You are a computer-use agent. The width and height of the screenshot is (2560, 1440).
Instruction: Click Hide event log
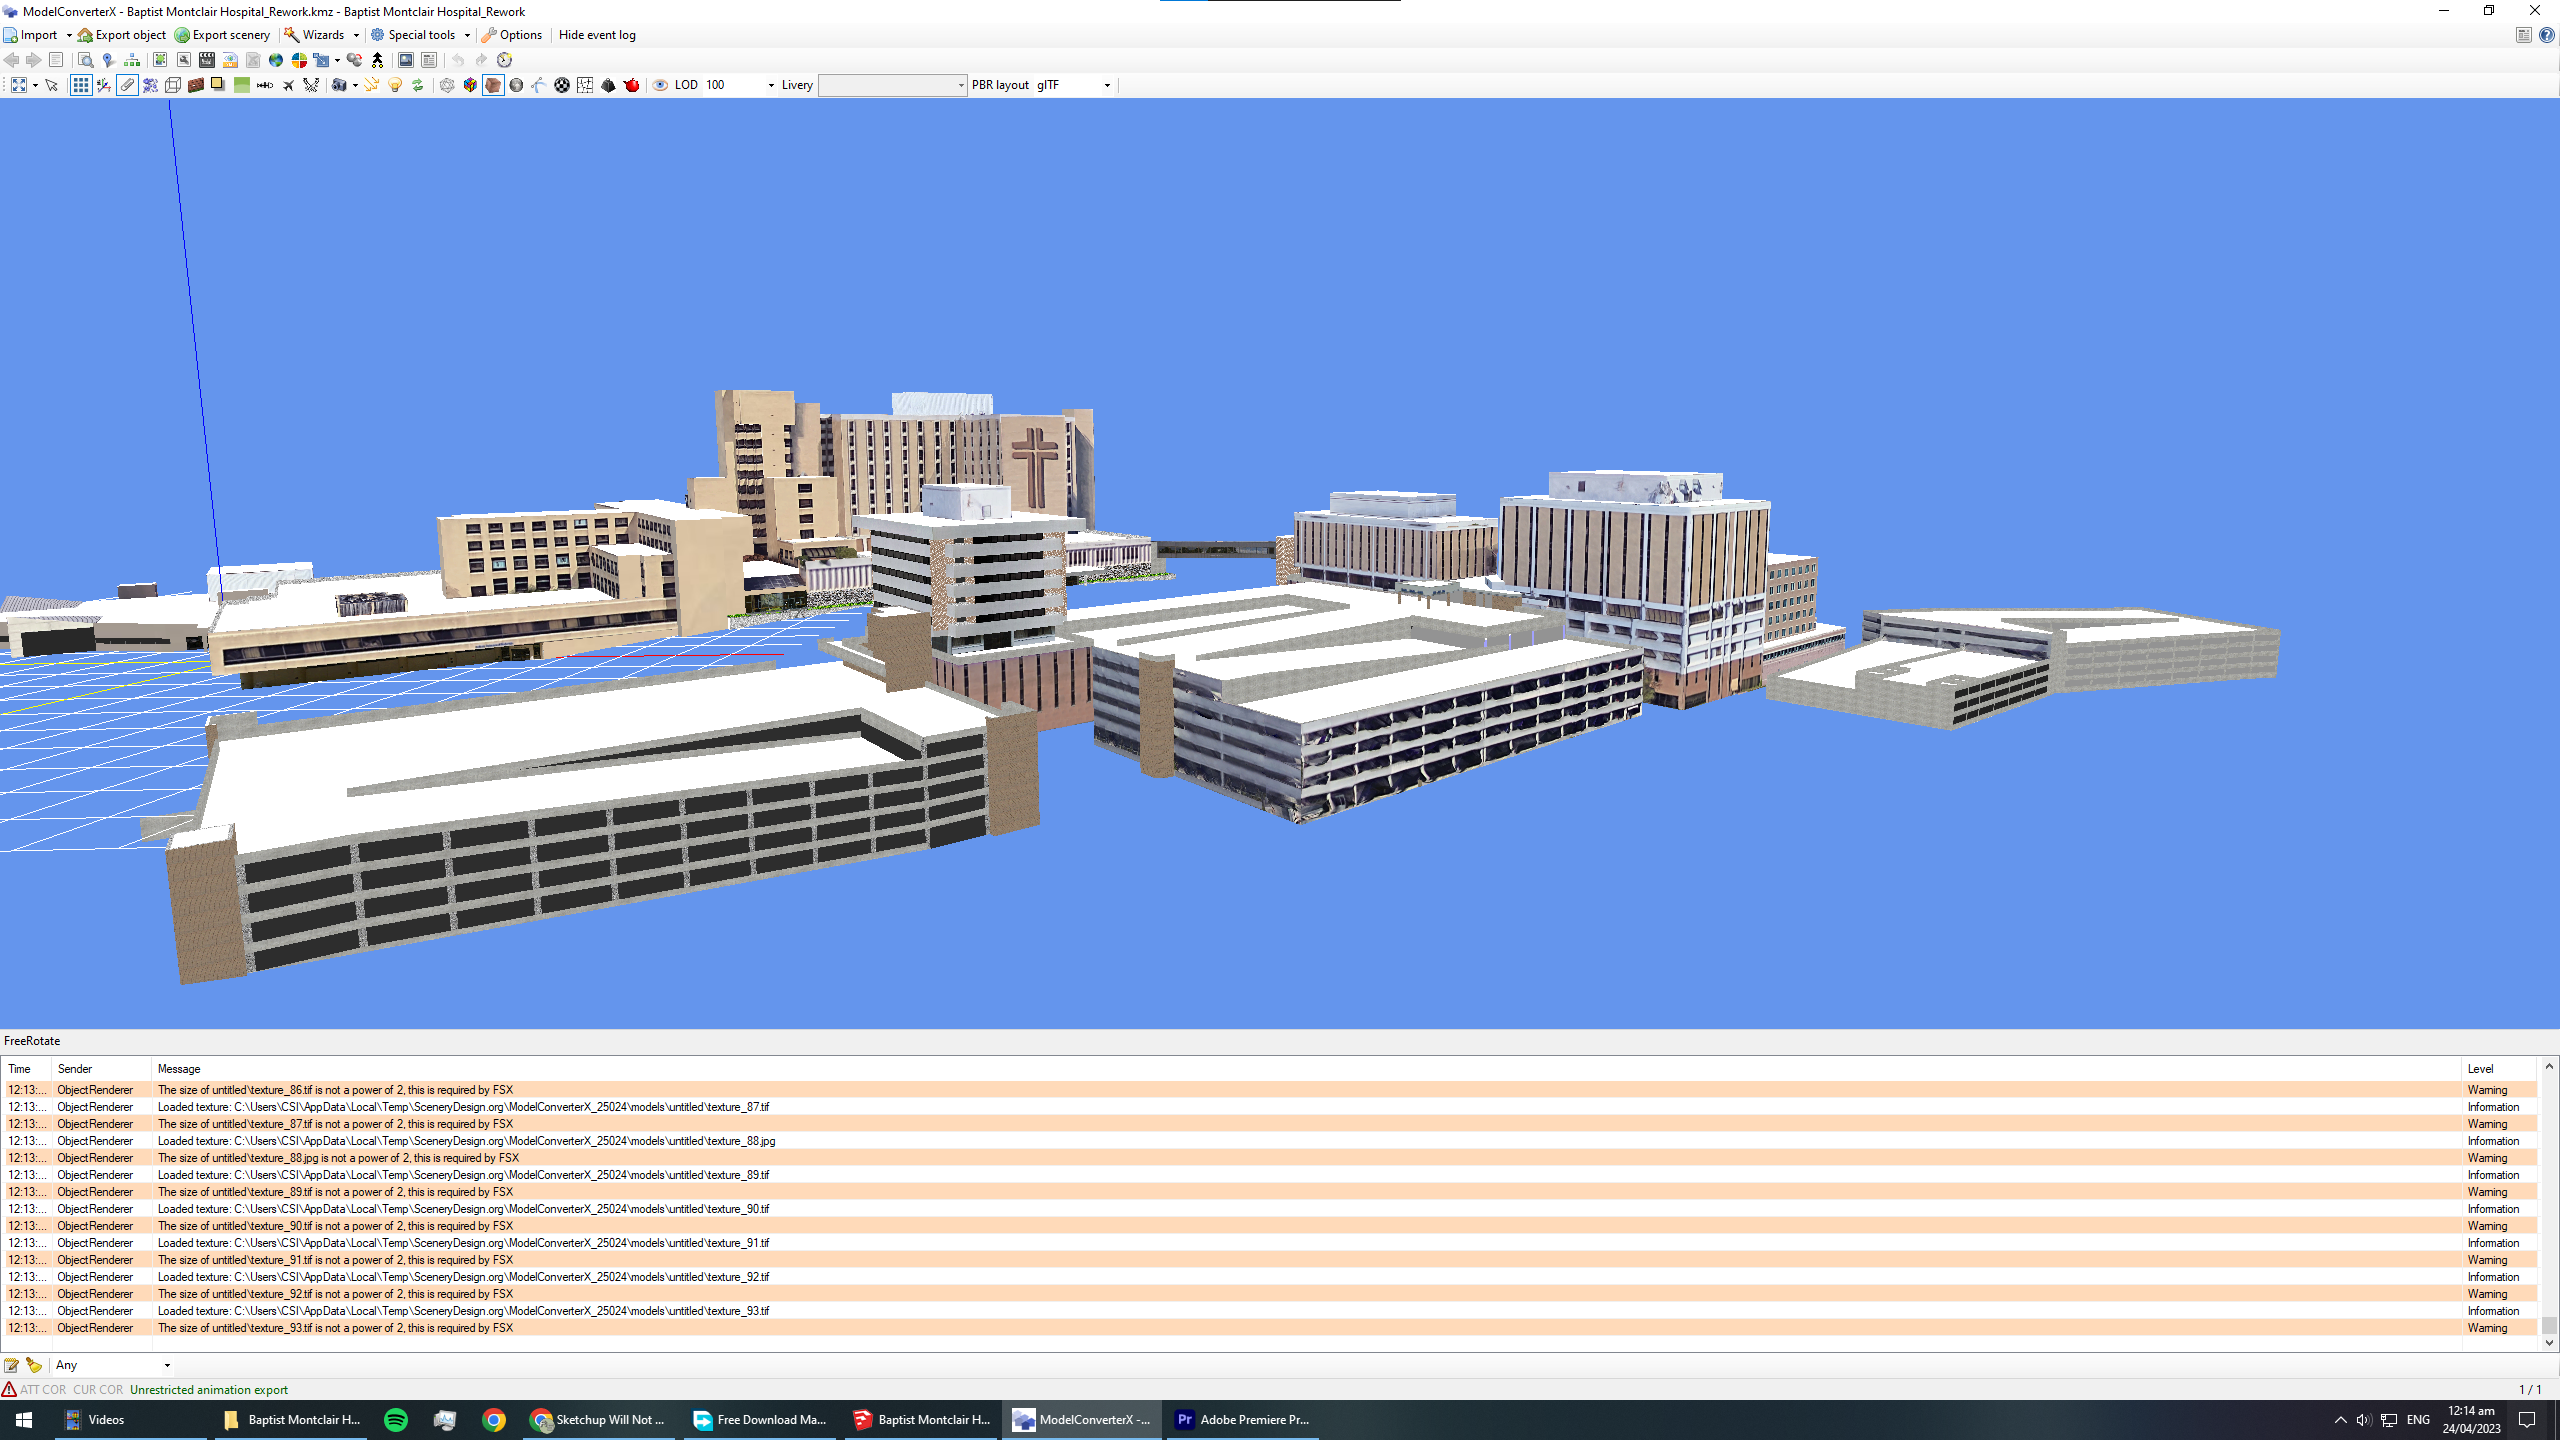(597, 35)
